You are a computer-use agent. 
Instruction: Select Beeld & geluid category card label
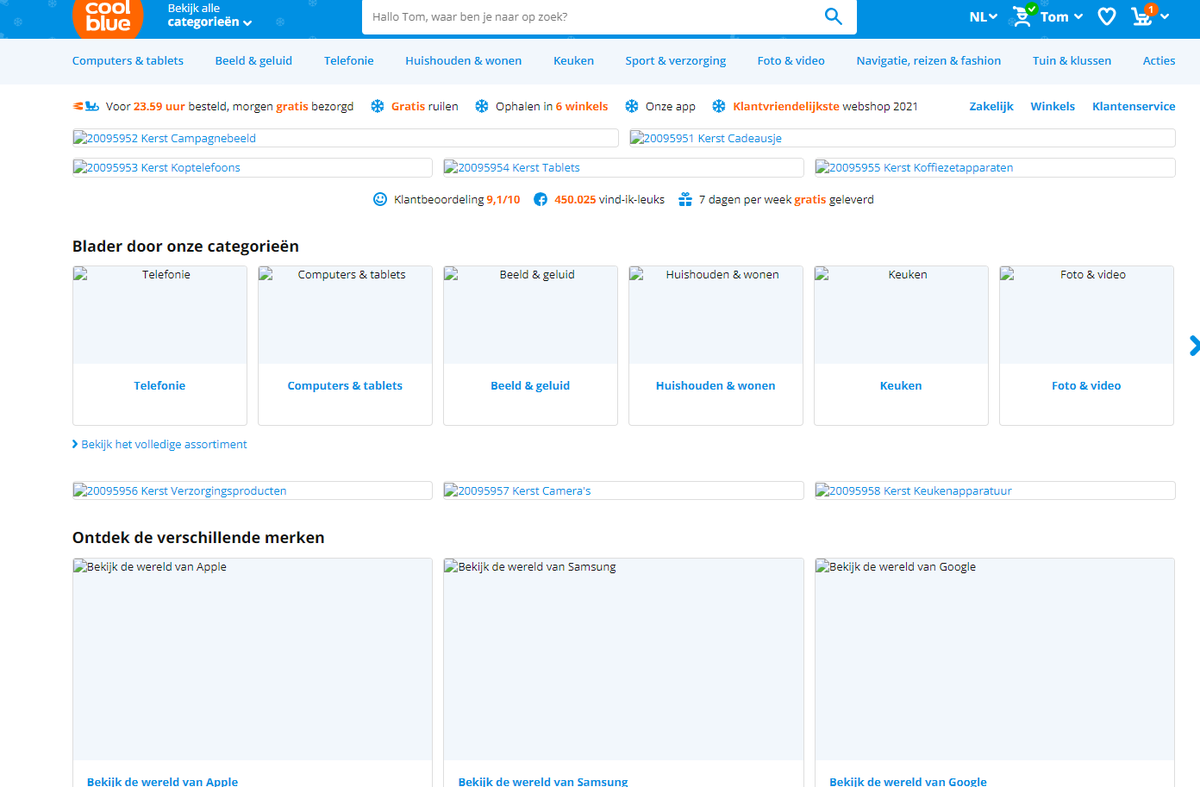530,386
